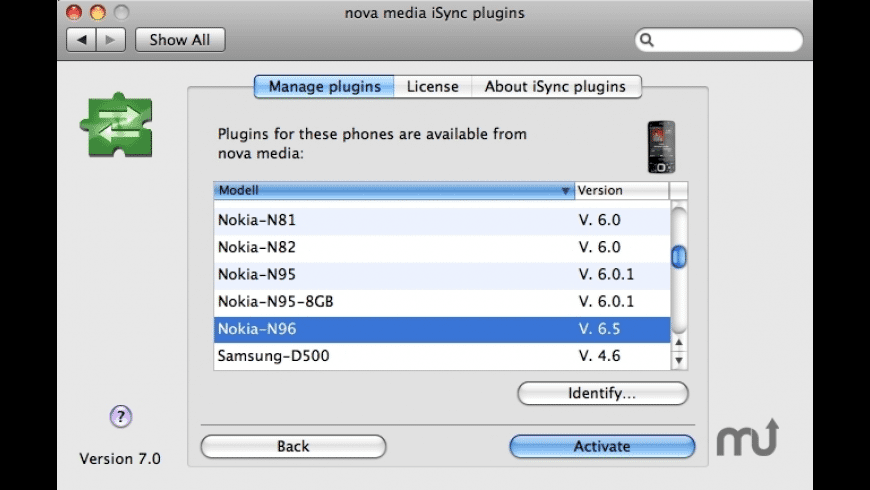870x490 pixels.
Task: Click the Show All button
Action: [x=180, y=40]
